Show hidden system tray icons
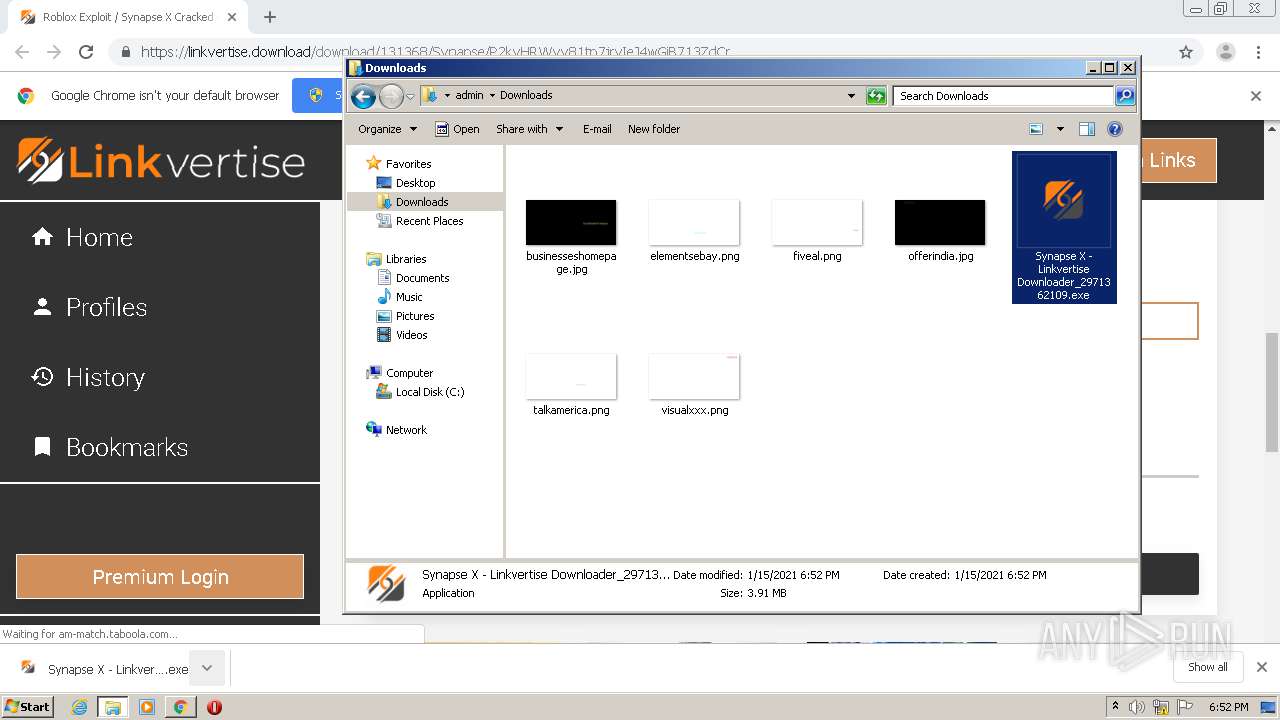The image size is (1280, 720). tap(1115, 707)
